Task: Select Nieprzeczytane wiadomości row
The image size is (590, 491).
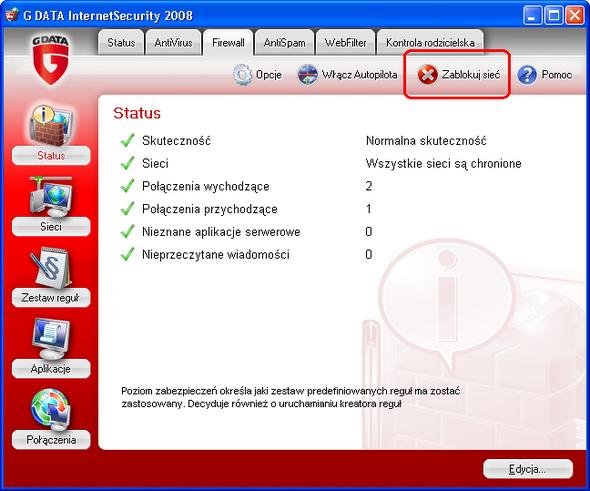Action: pyautogui.click(x=216, y=255)
